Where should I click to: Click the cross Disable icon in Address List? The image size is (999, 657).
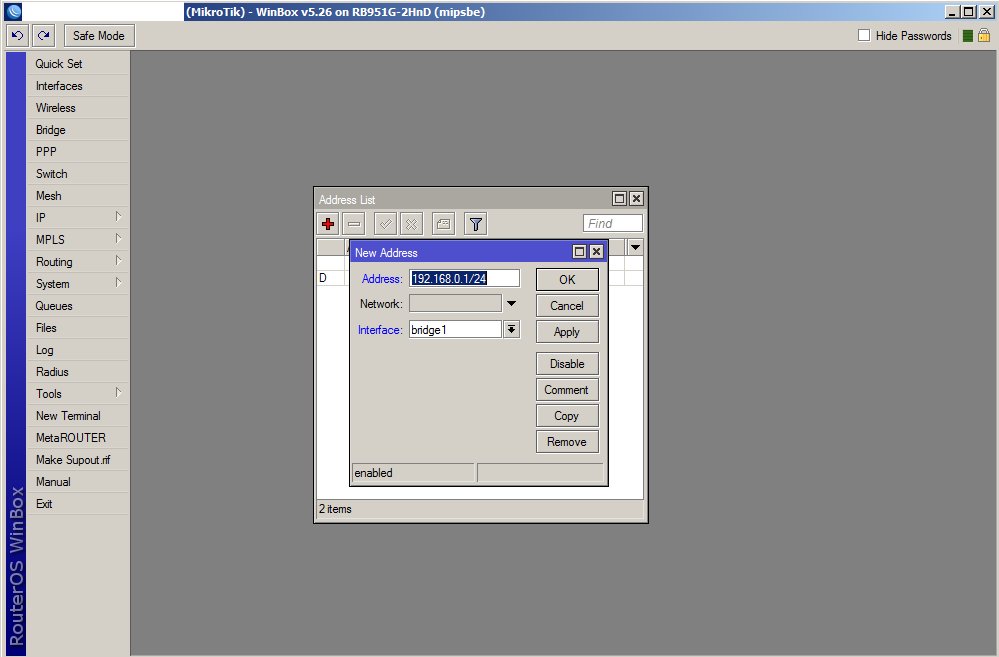click(412, 224)
